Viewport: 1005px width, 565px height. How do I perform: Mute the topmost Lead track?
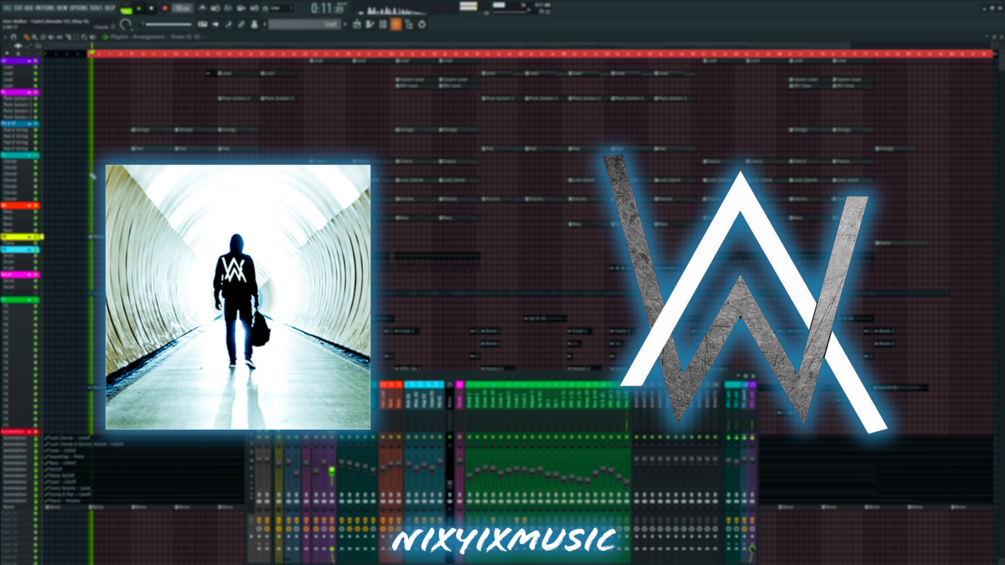tap(35, 67)
